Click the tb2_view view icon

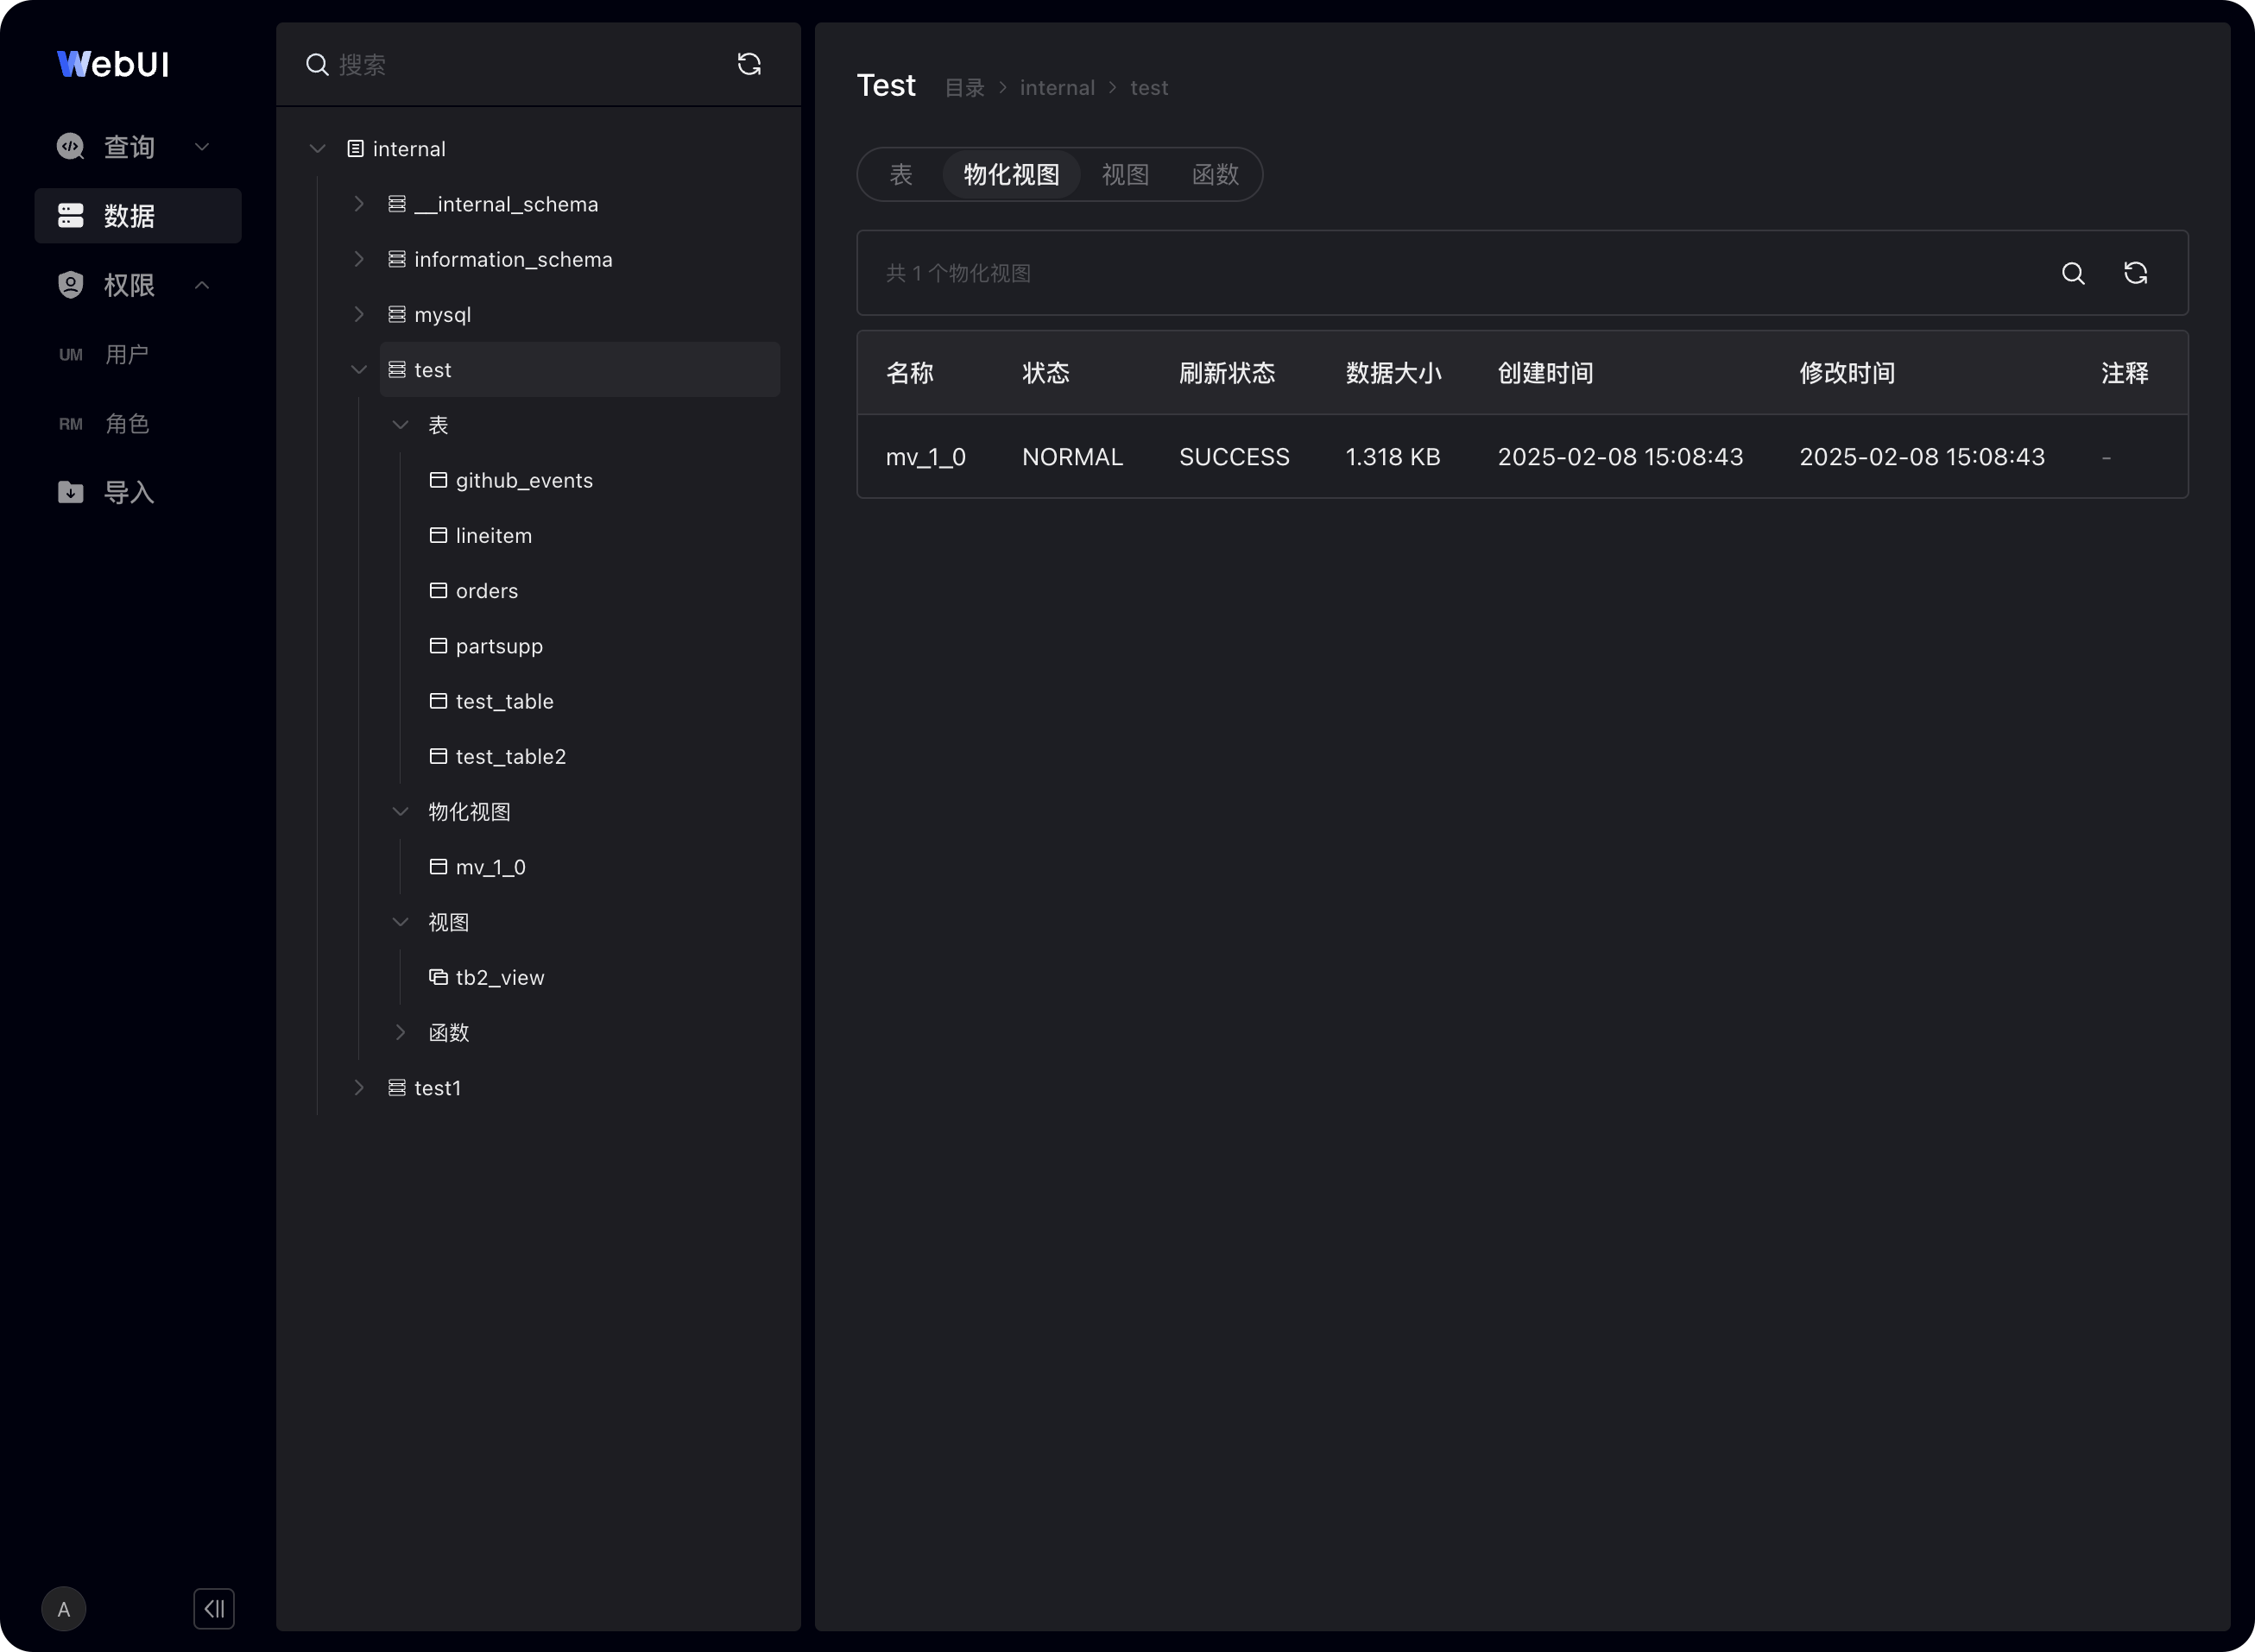click(438, 977)
